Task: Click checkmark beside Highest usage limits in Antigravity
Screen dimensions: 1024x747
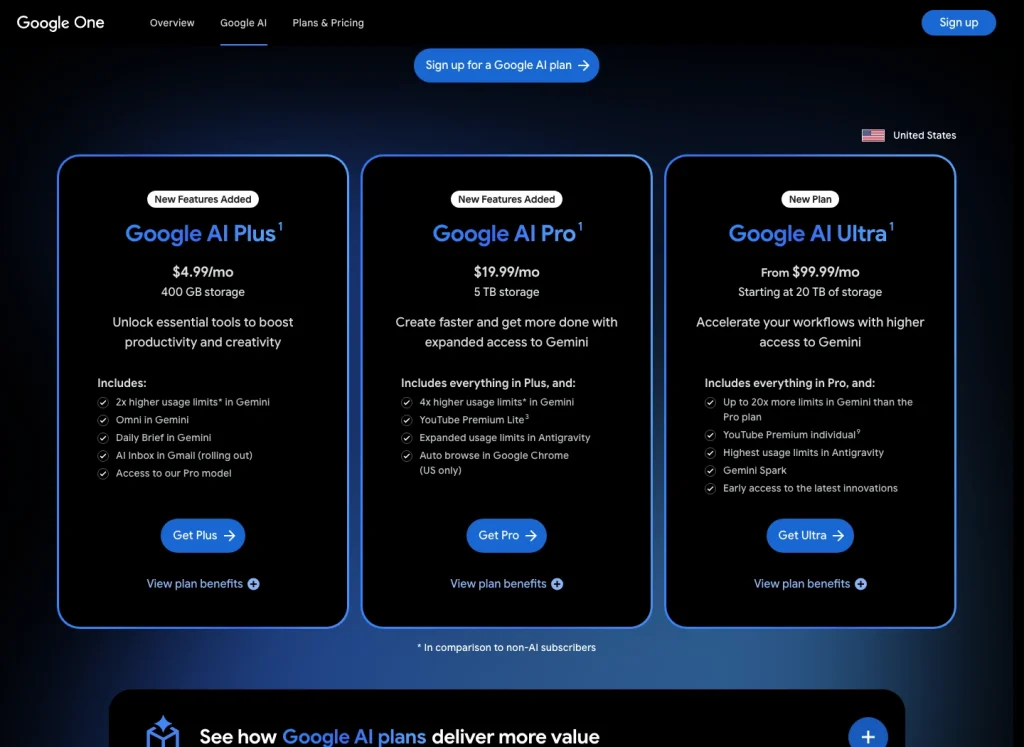Action: [711, 453]
